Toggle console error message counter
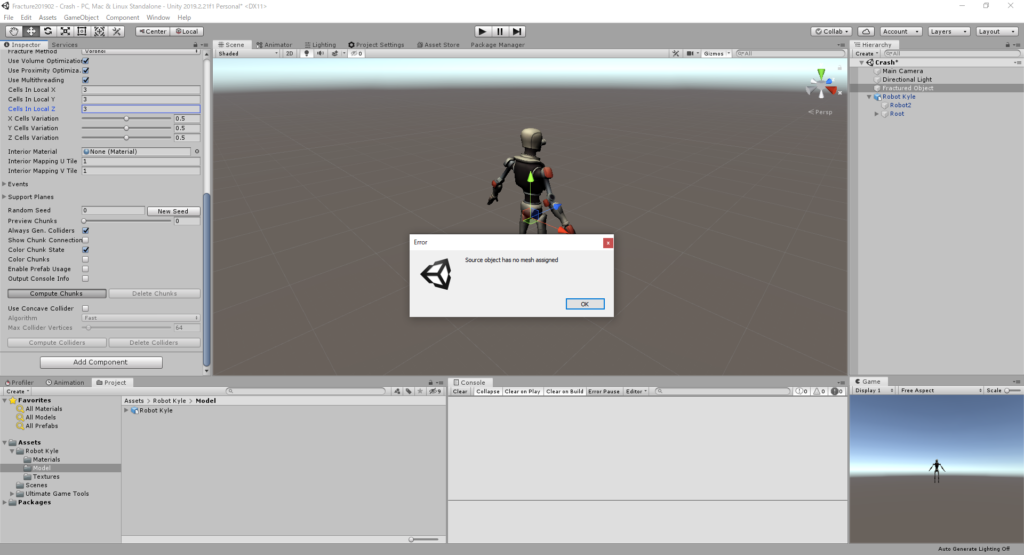 [x=837, y=391]
